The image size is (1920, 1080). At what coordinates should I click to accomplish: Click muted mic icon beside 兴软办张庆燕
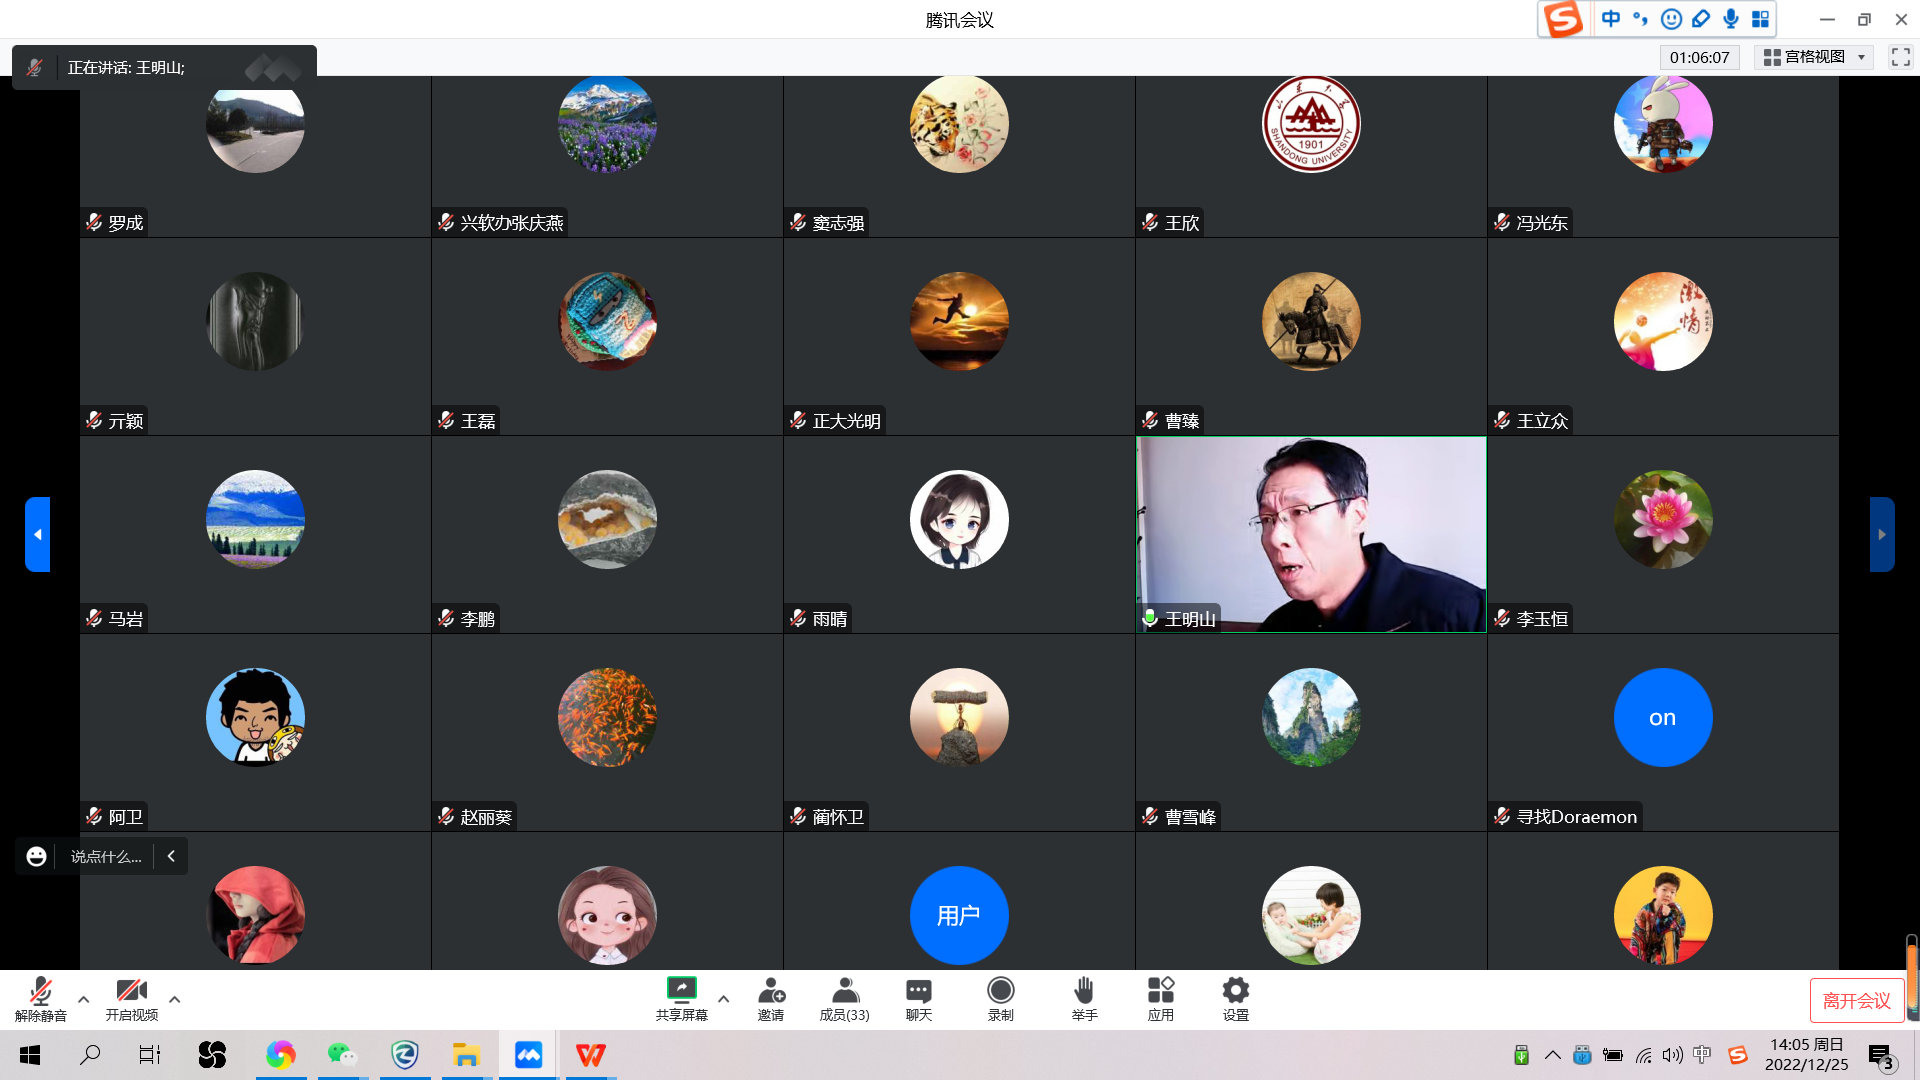446,222
